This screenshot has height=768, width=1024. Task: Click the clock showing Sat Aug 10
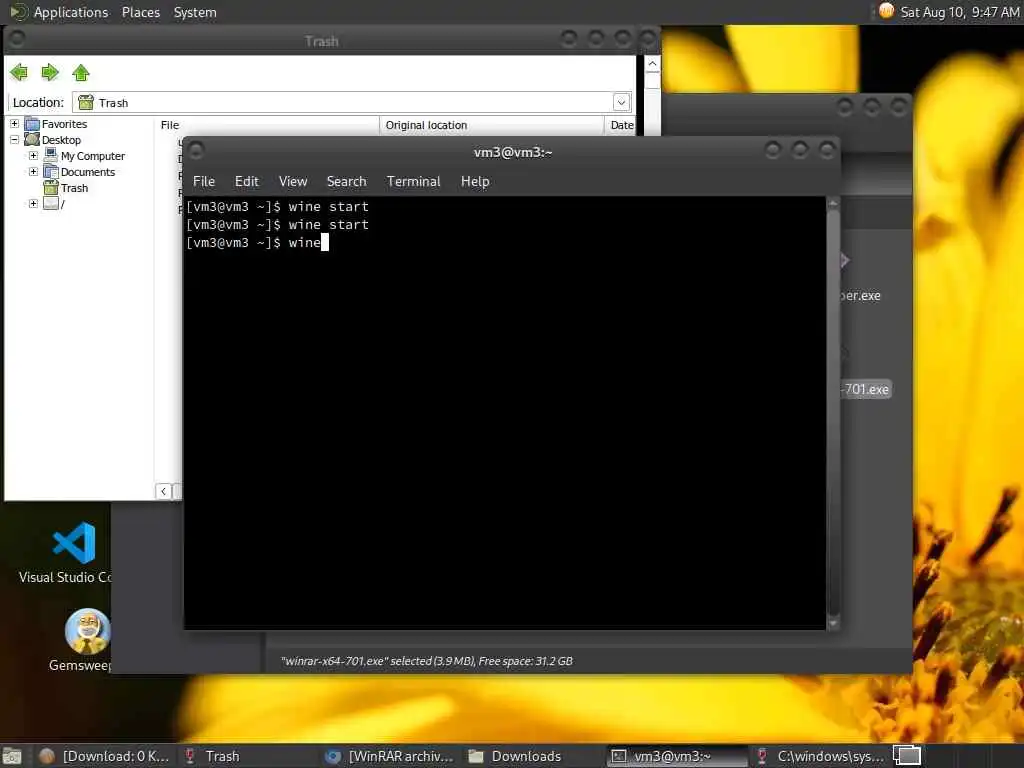(959, 12)
